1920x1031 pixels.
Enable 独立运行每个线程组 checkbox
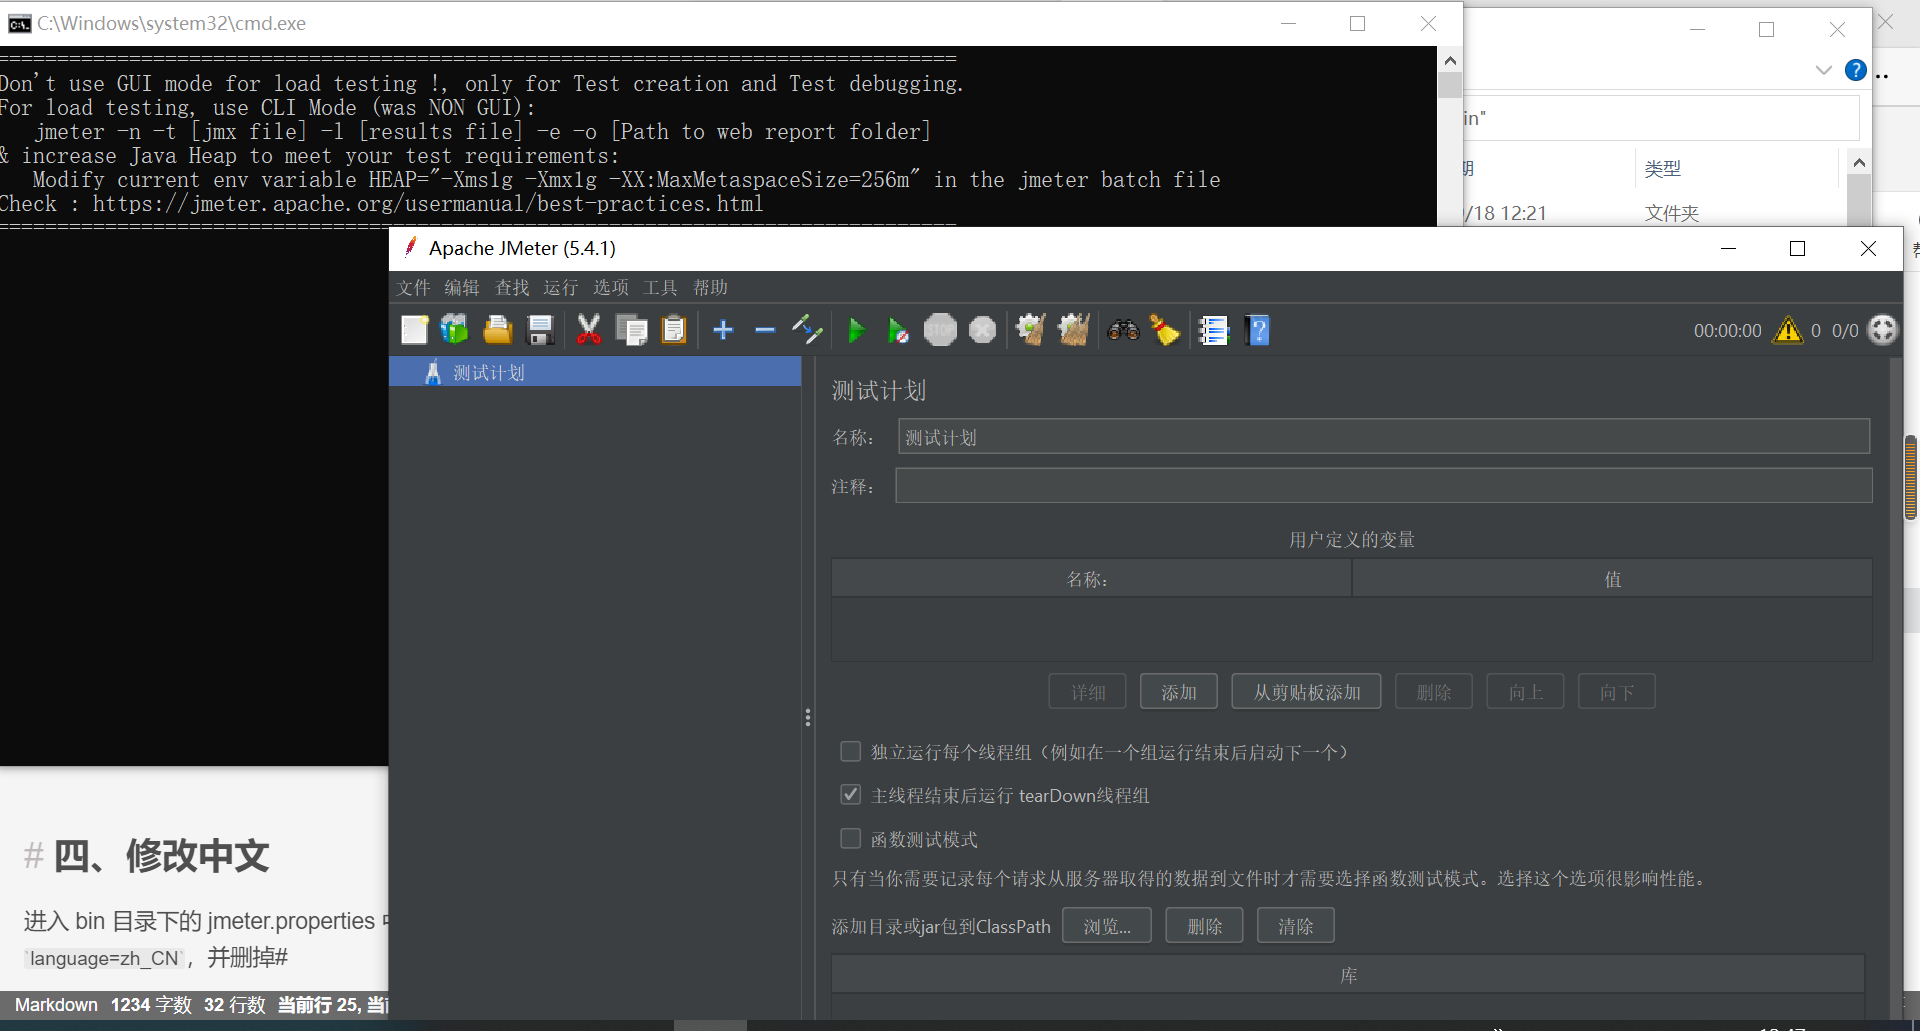tap(851, 751)
